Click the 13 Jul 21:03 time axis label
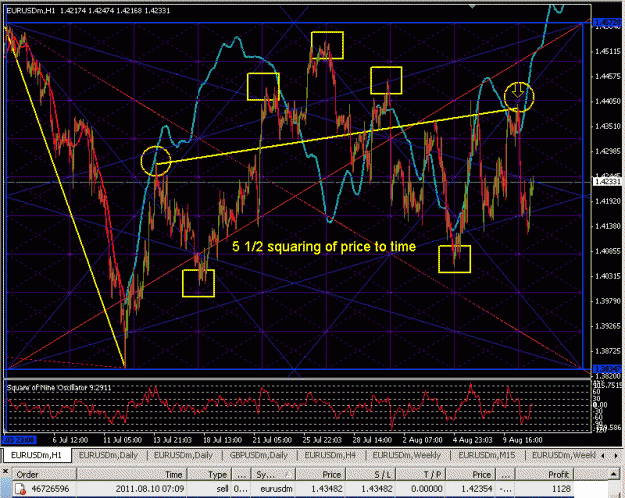The height and width of the screenshot is (498, 625). coord(173,440)
